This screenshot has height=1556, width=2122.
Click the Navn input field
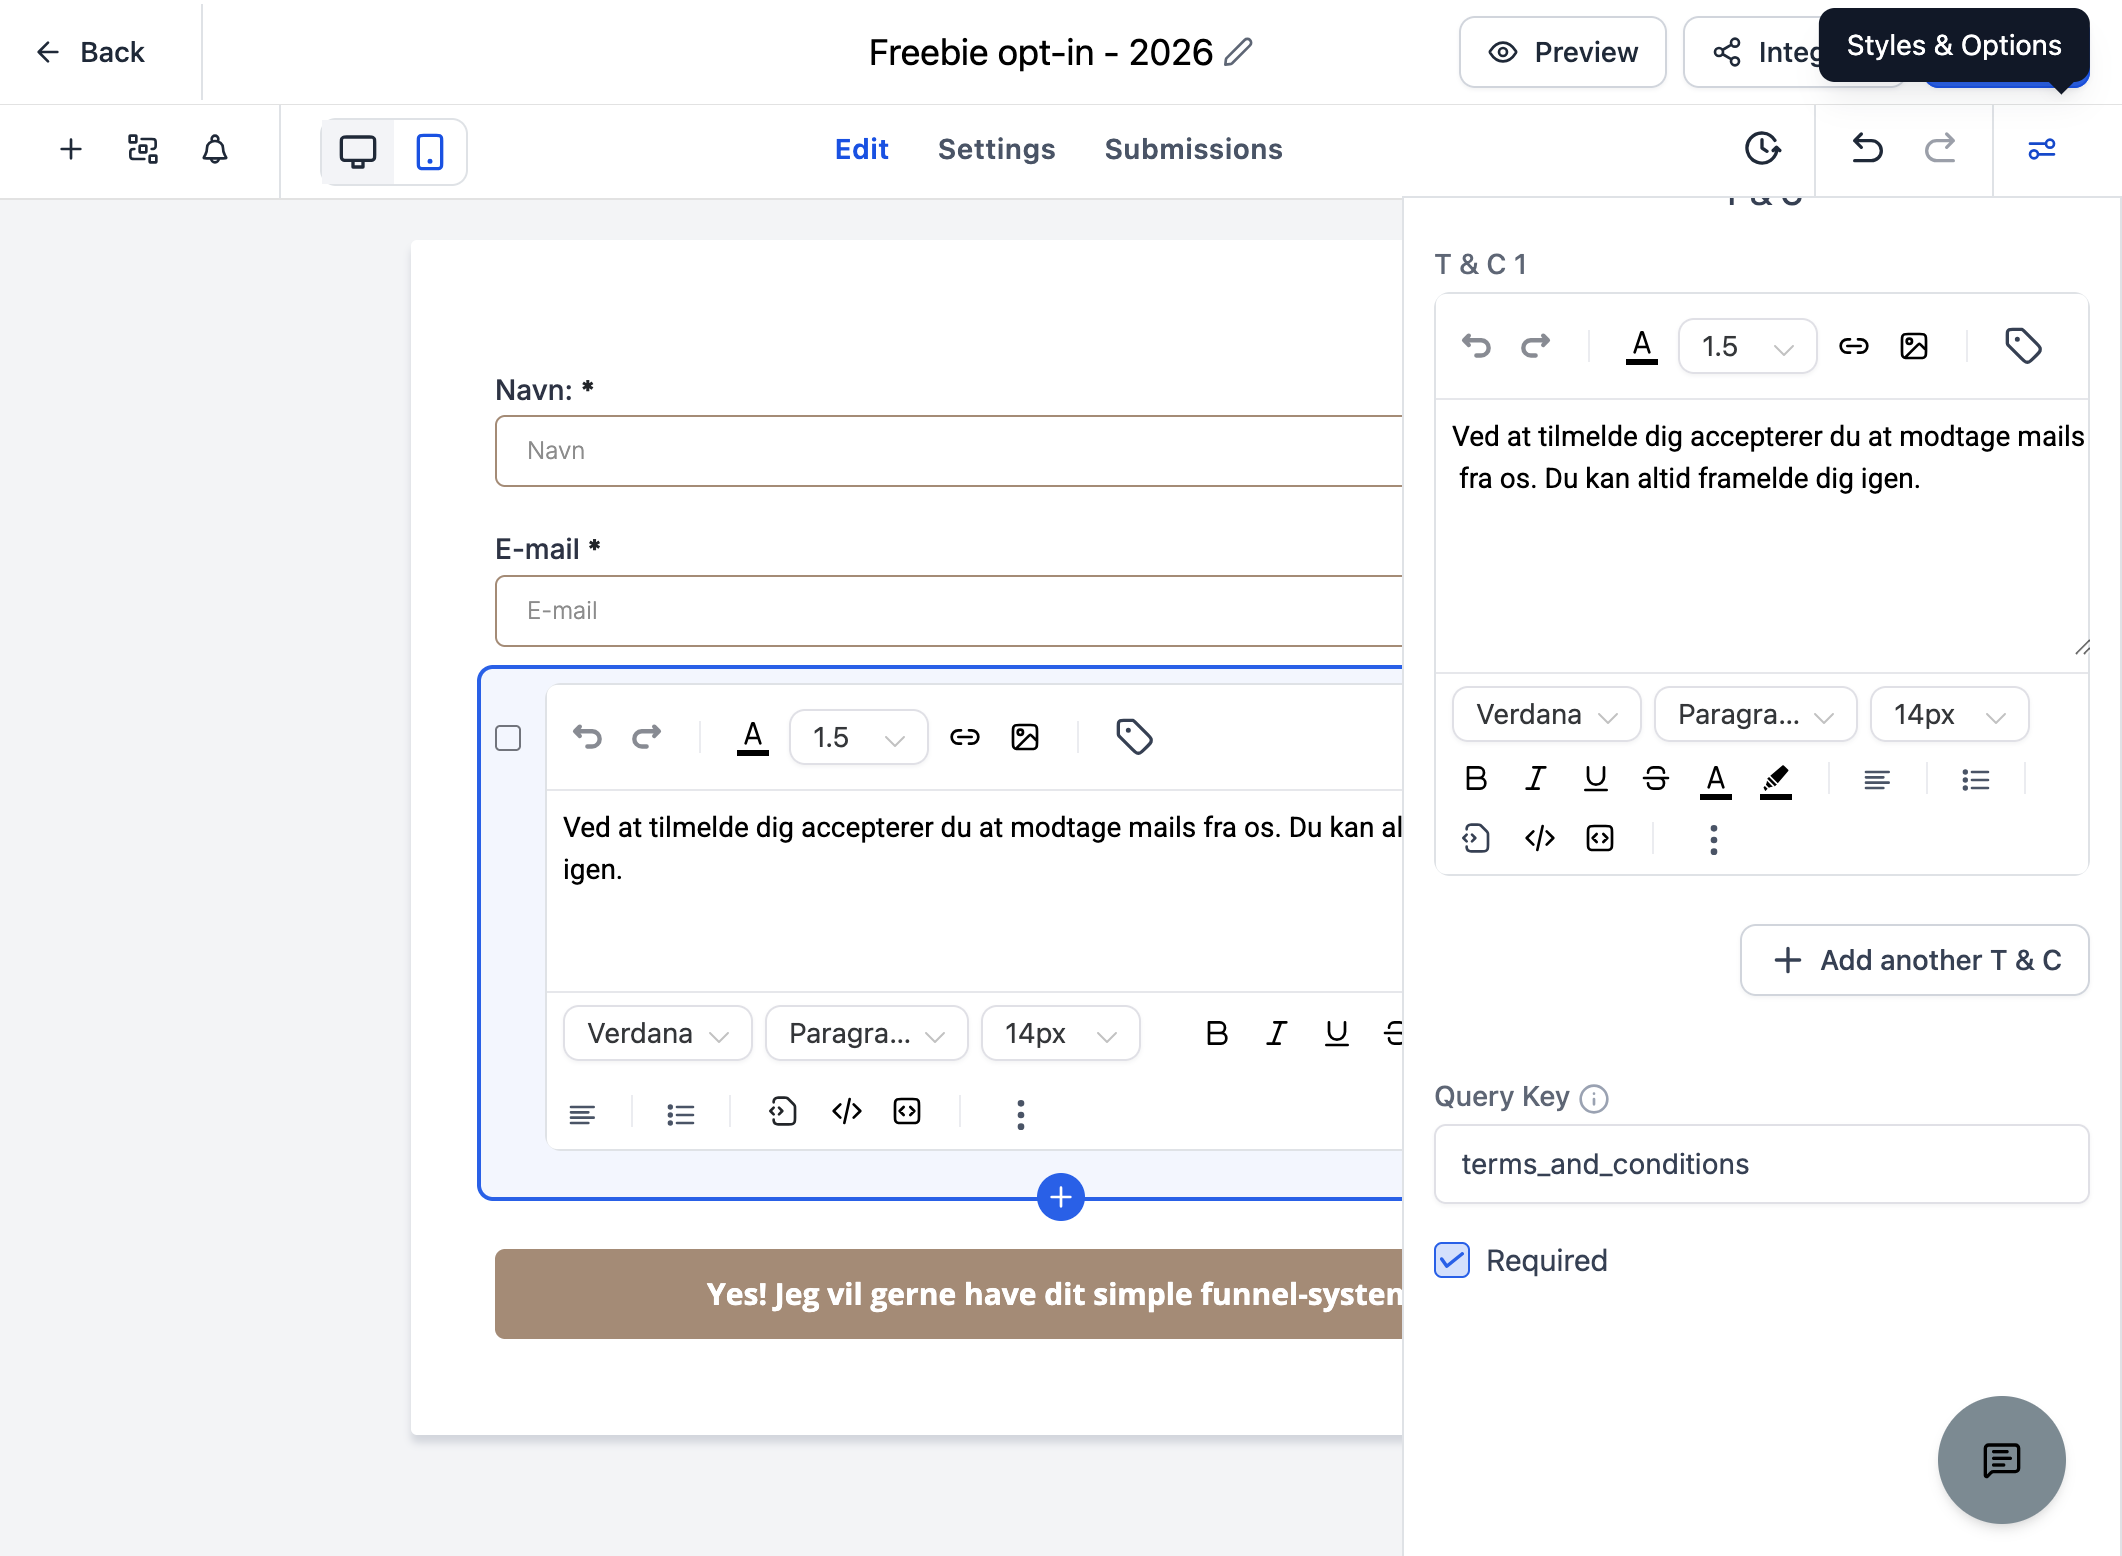point(949,451)
